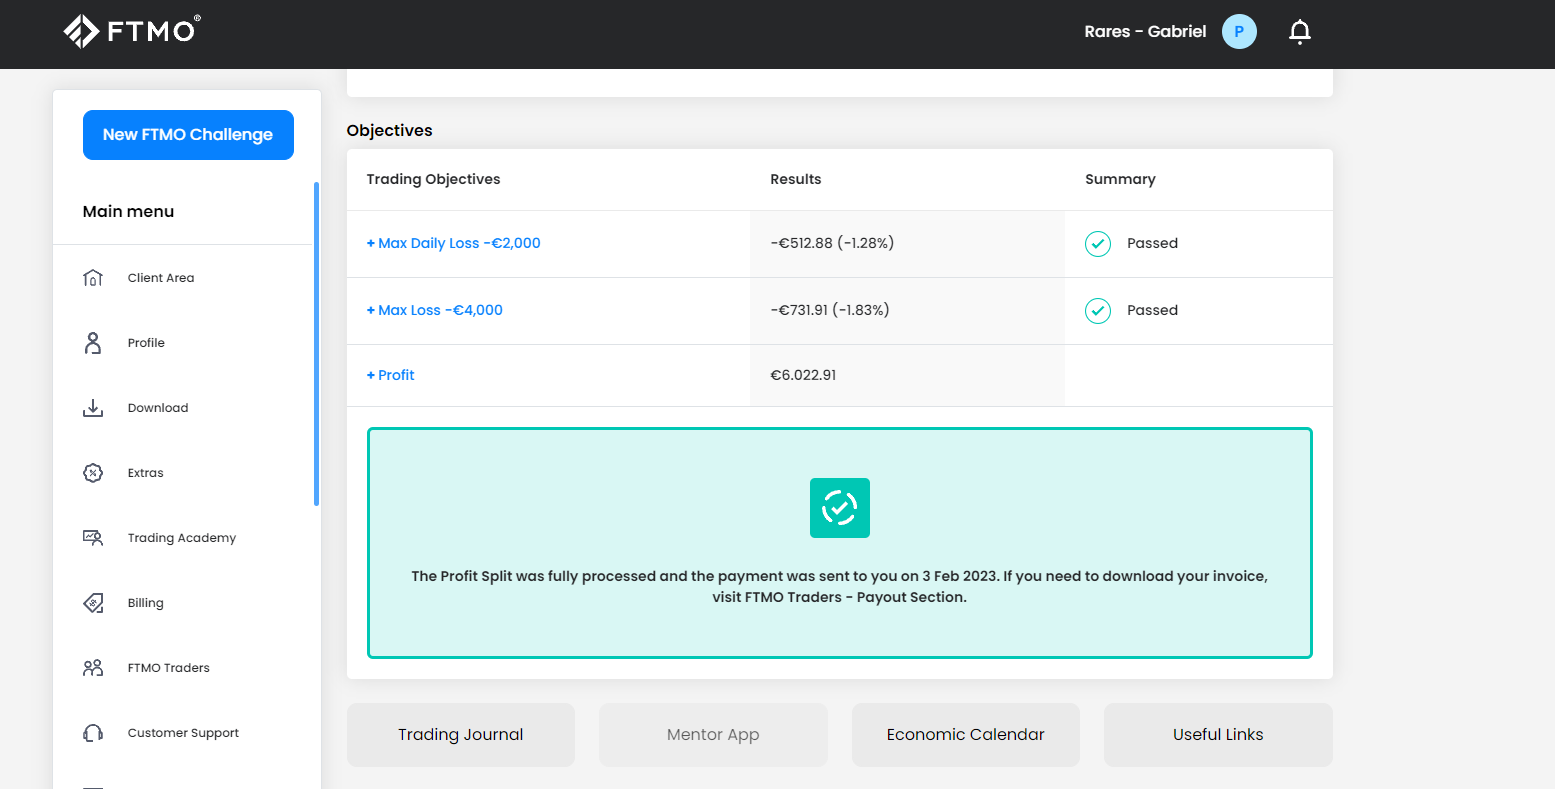The image size is (1555, 789).
Task: Open Customer Support menu item
Action: (x=183, y=733)
